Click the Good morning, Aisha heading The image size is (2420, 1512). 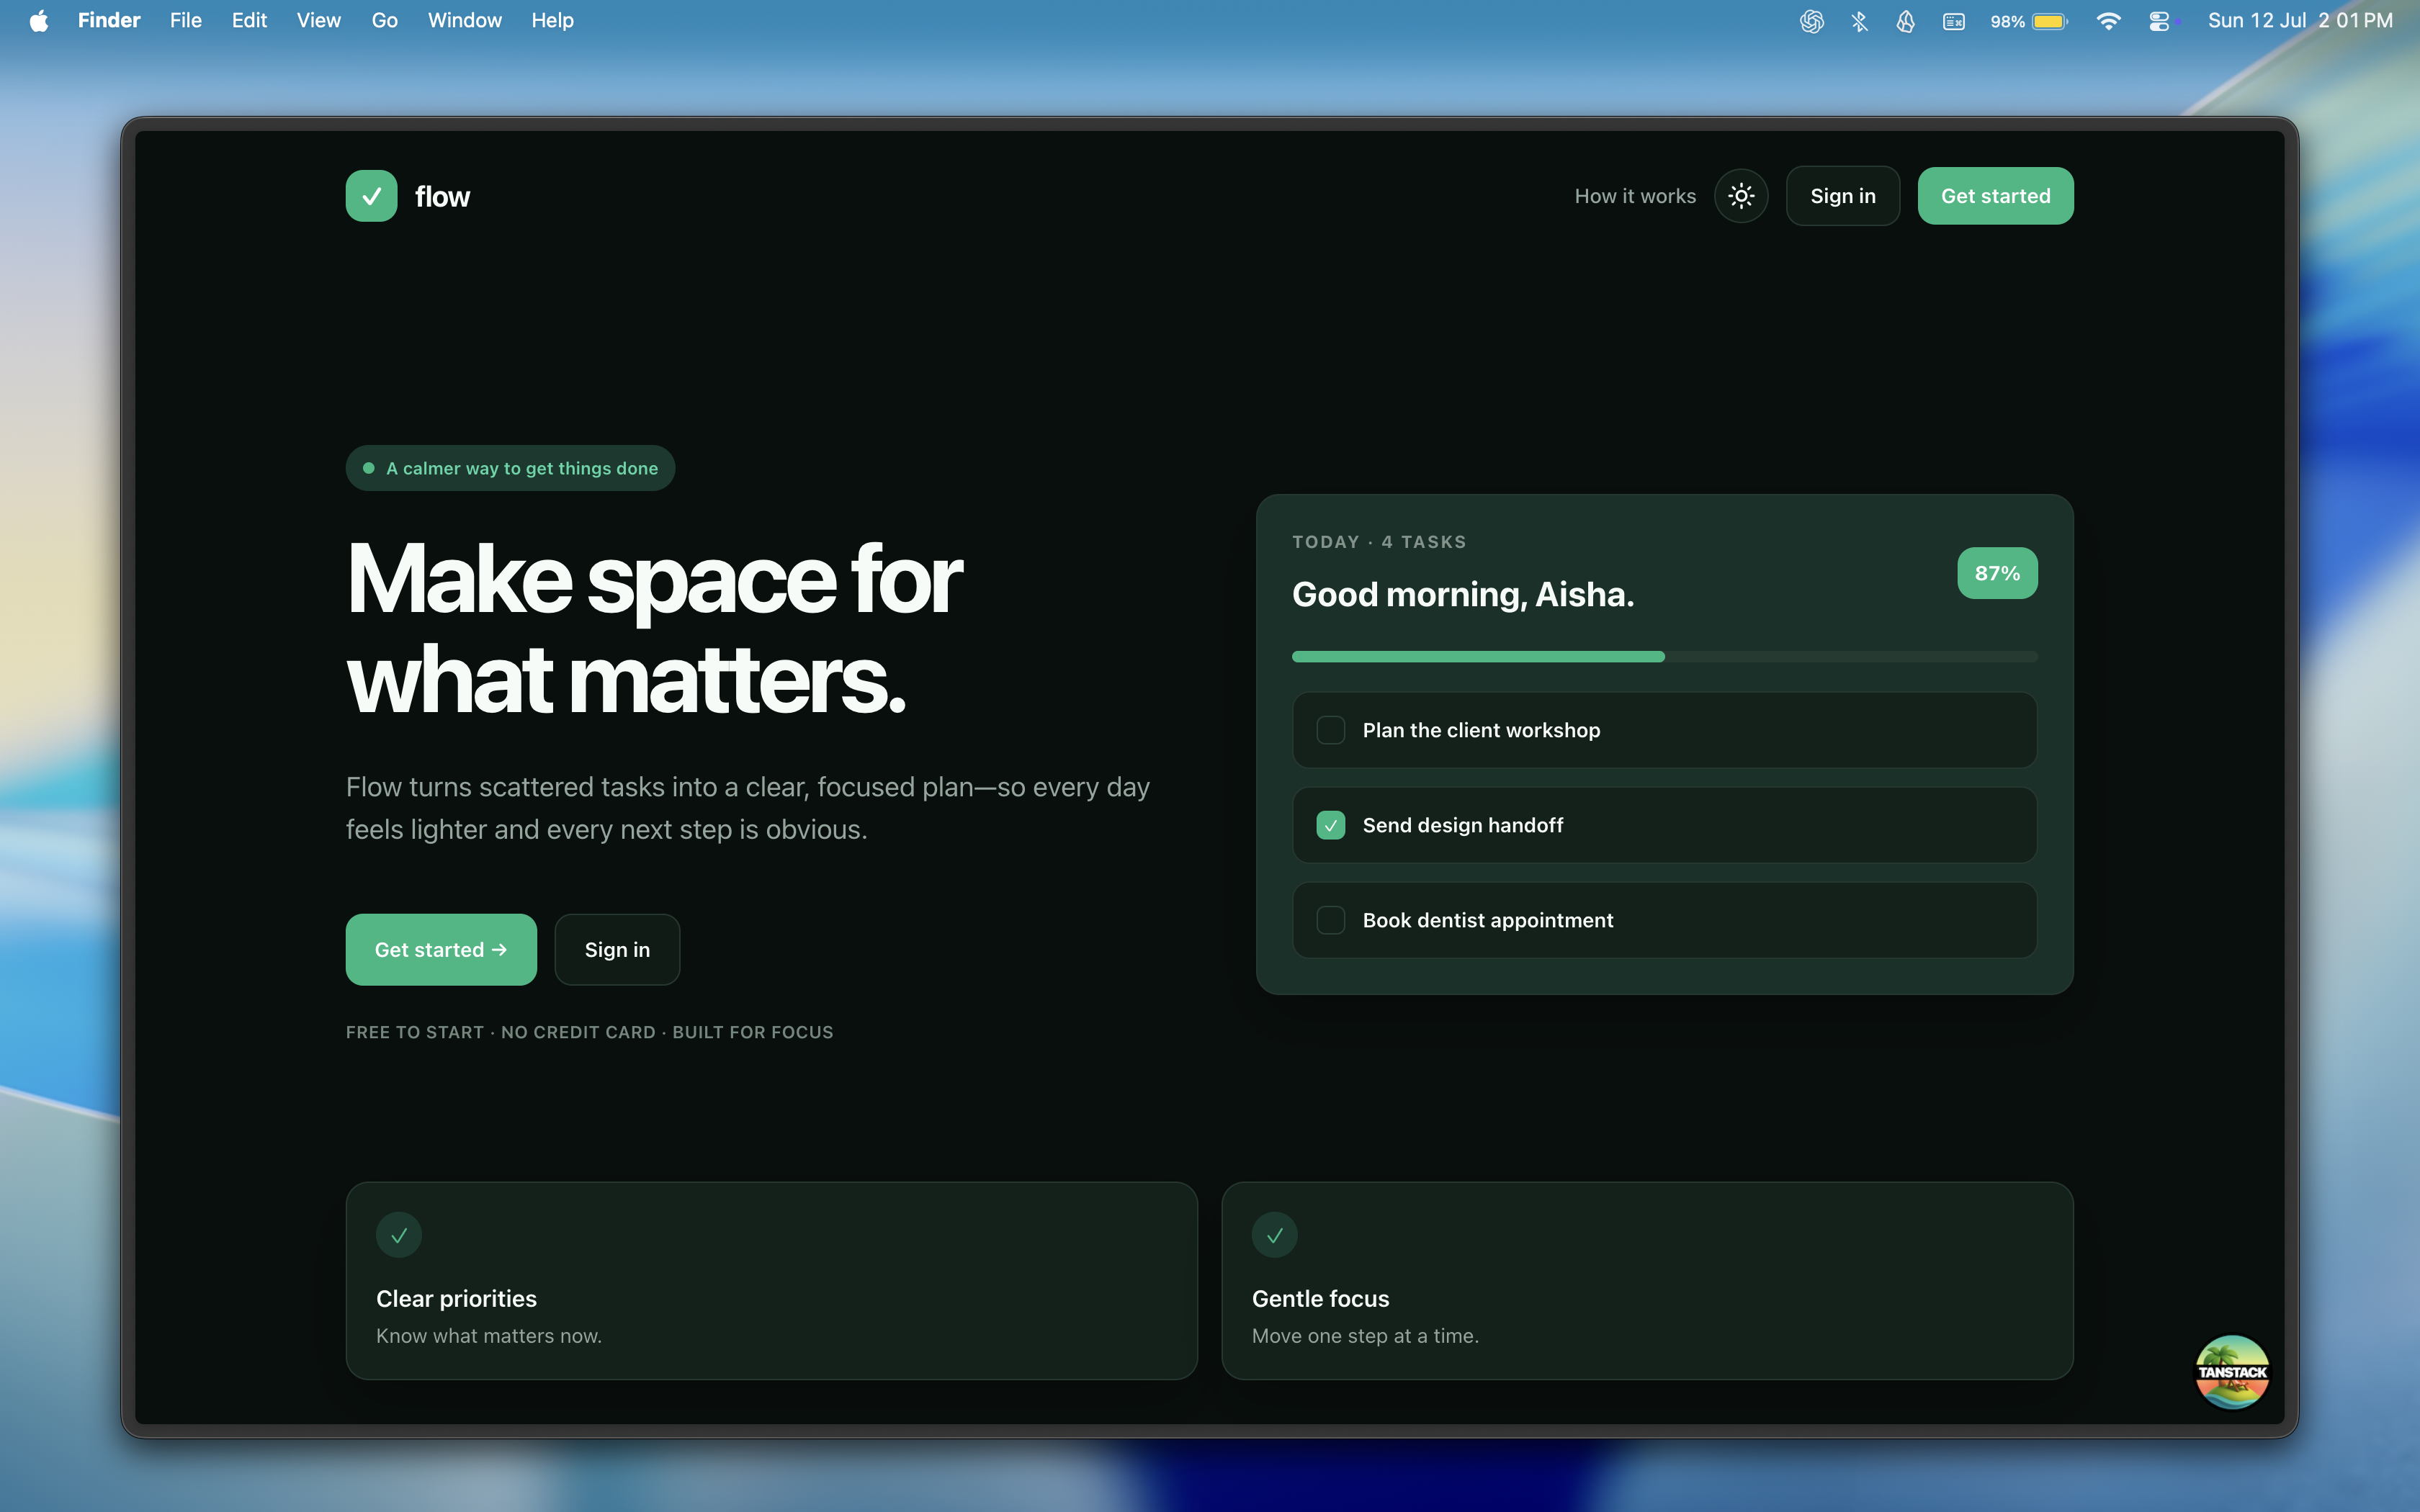coord(1463,594)
